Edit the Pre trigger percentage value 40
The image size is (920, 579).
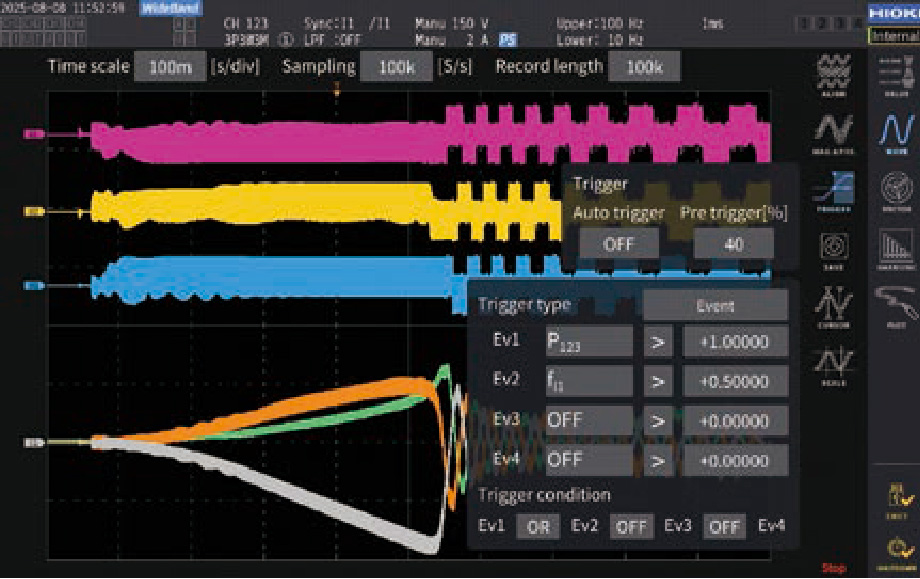point(733,243)
